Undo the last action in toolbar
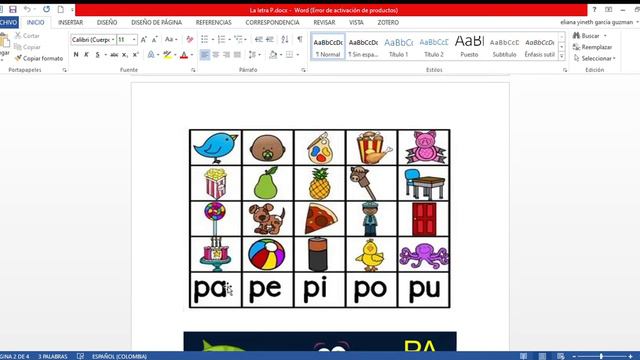The image size is (640, 360). (x=27, y=9)
